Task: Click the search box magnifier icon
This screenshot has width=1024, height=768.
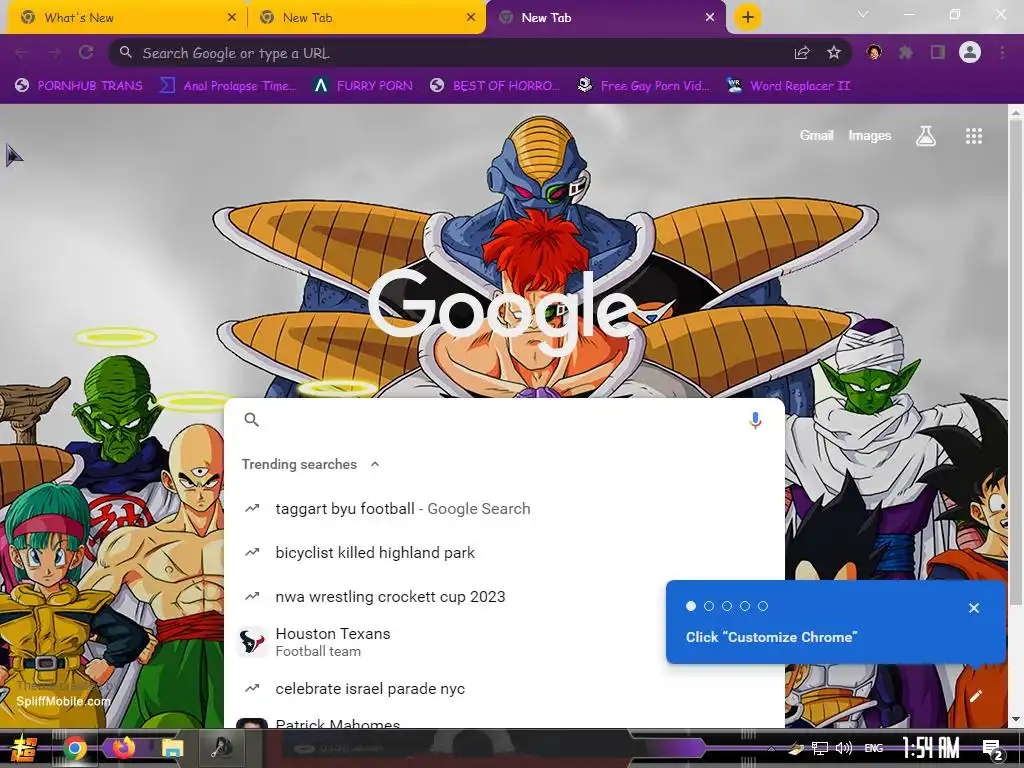Action: pos(251,420)
